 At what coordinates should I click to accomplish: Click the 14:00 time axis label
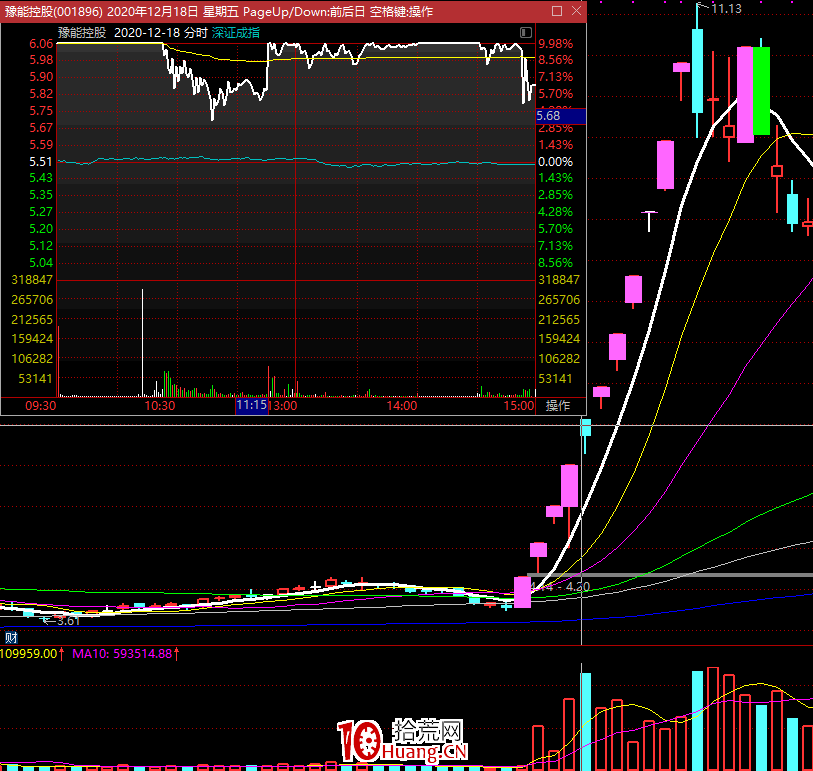pyautogui.click(x=402, y=405)
